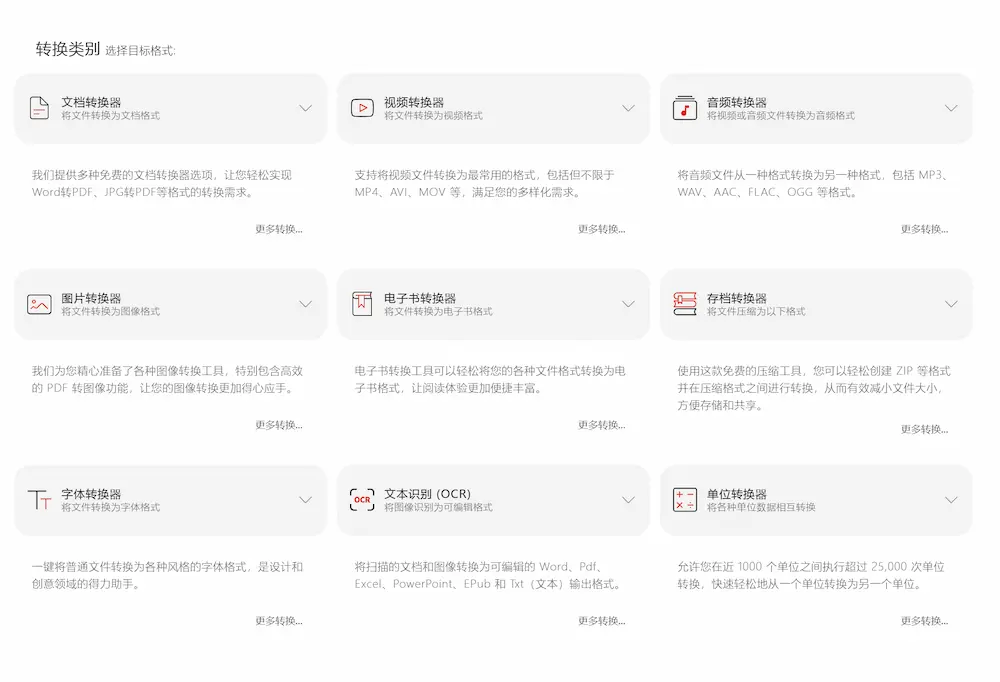This screenshot has height=682, width=1000.
Task: Click the ebook converter bookmark icon
Action: (x=362, y=304)
